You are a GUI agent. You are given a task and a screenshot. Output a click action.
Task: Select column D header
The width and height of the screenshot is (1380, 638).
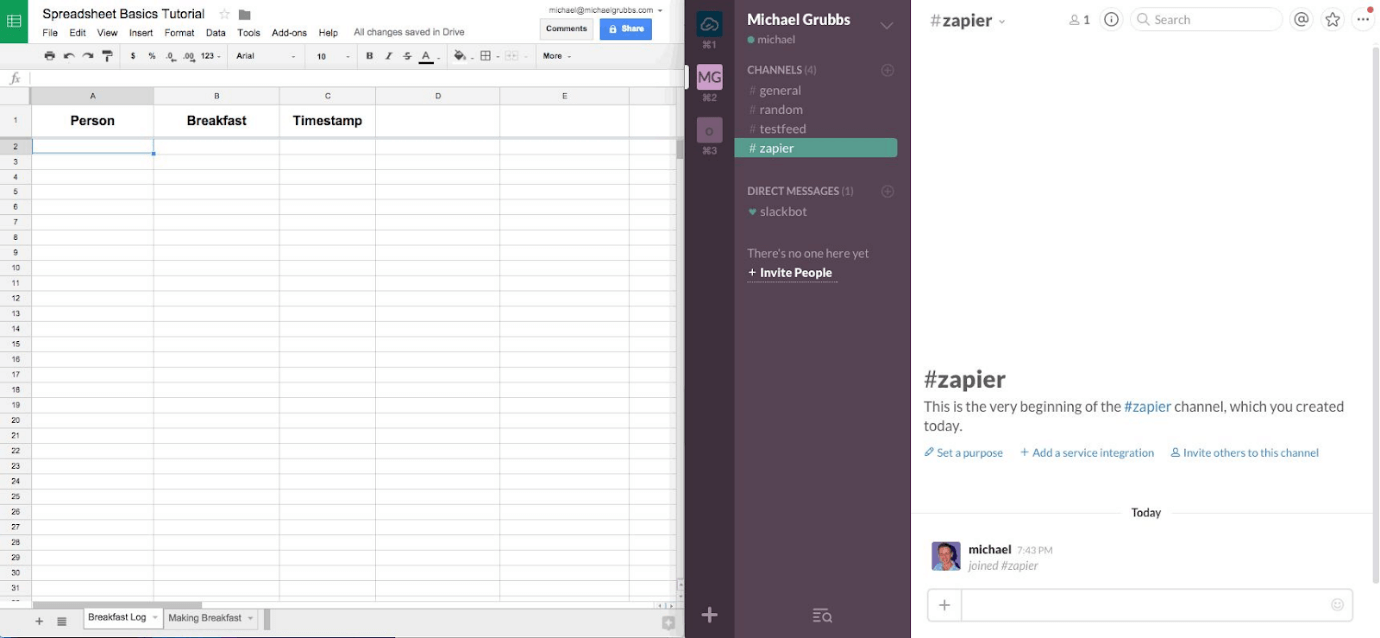pyautogui.click(x=437, y=96)
